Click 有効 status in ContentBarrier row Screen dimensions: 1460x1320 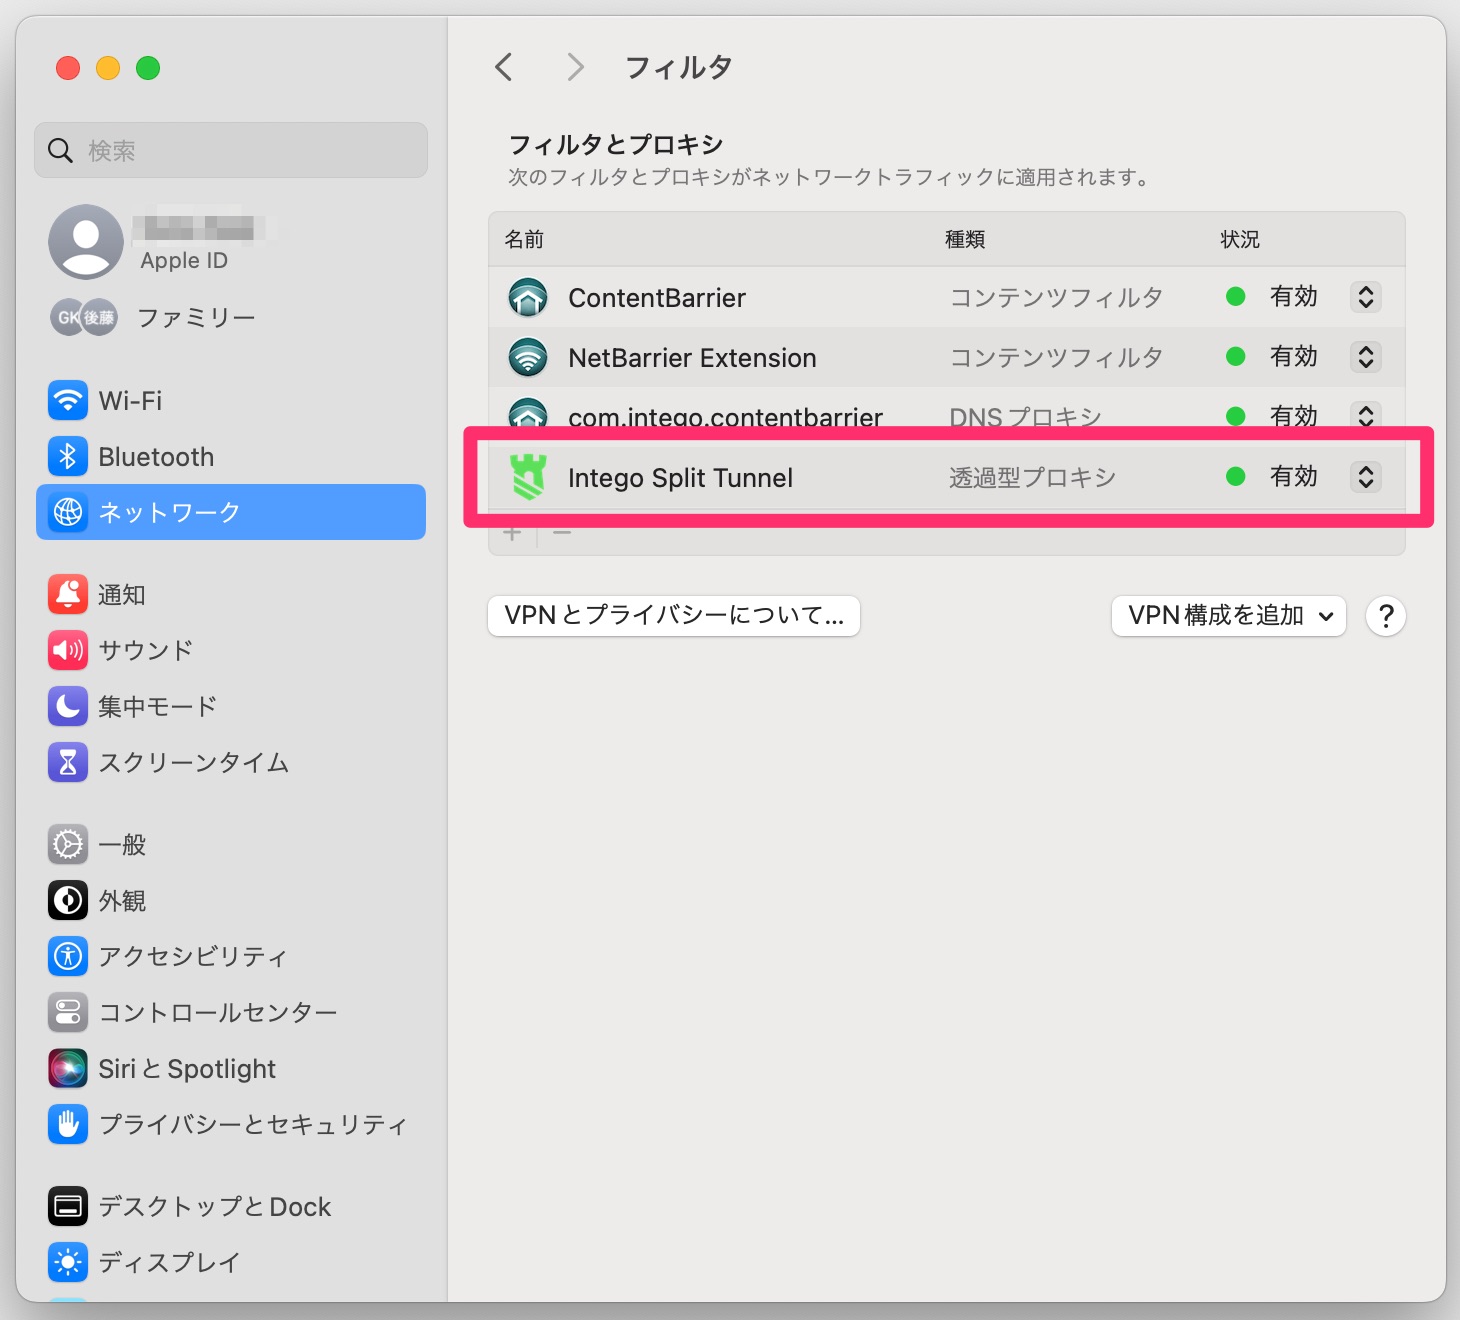1293,297
